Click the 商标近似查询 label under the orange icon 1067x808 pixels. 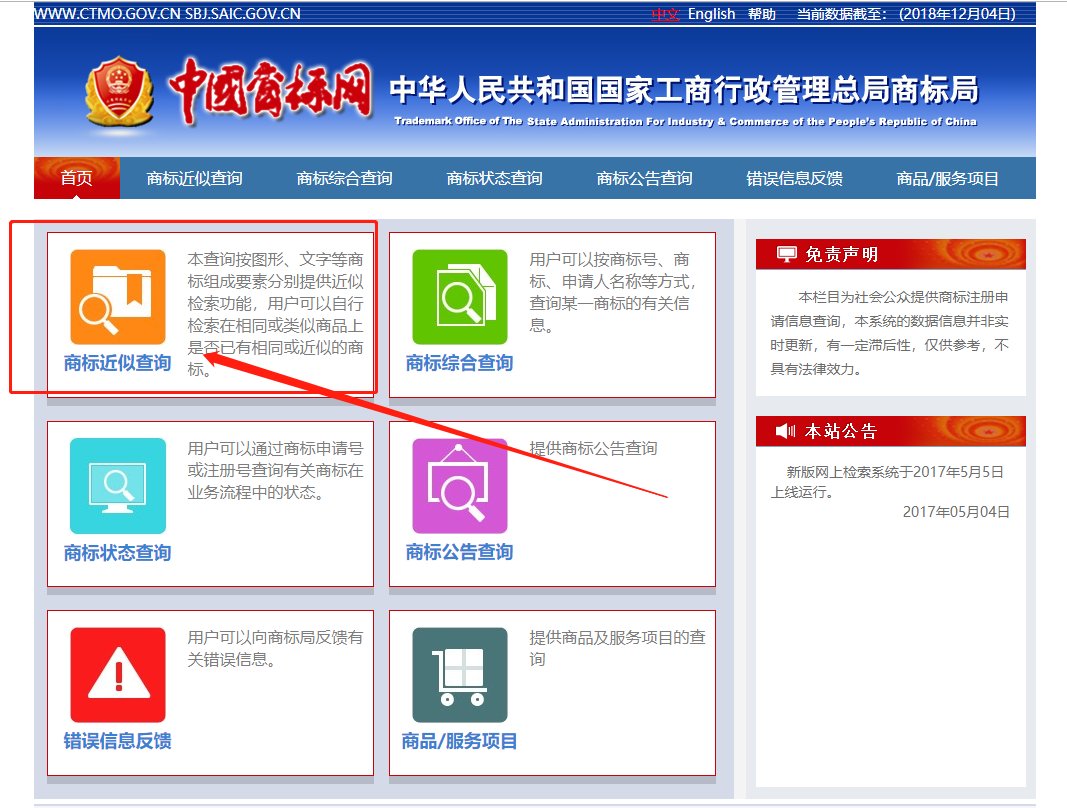116,362
